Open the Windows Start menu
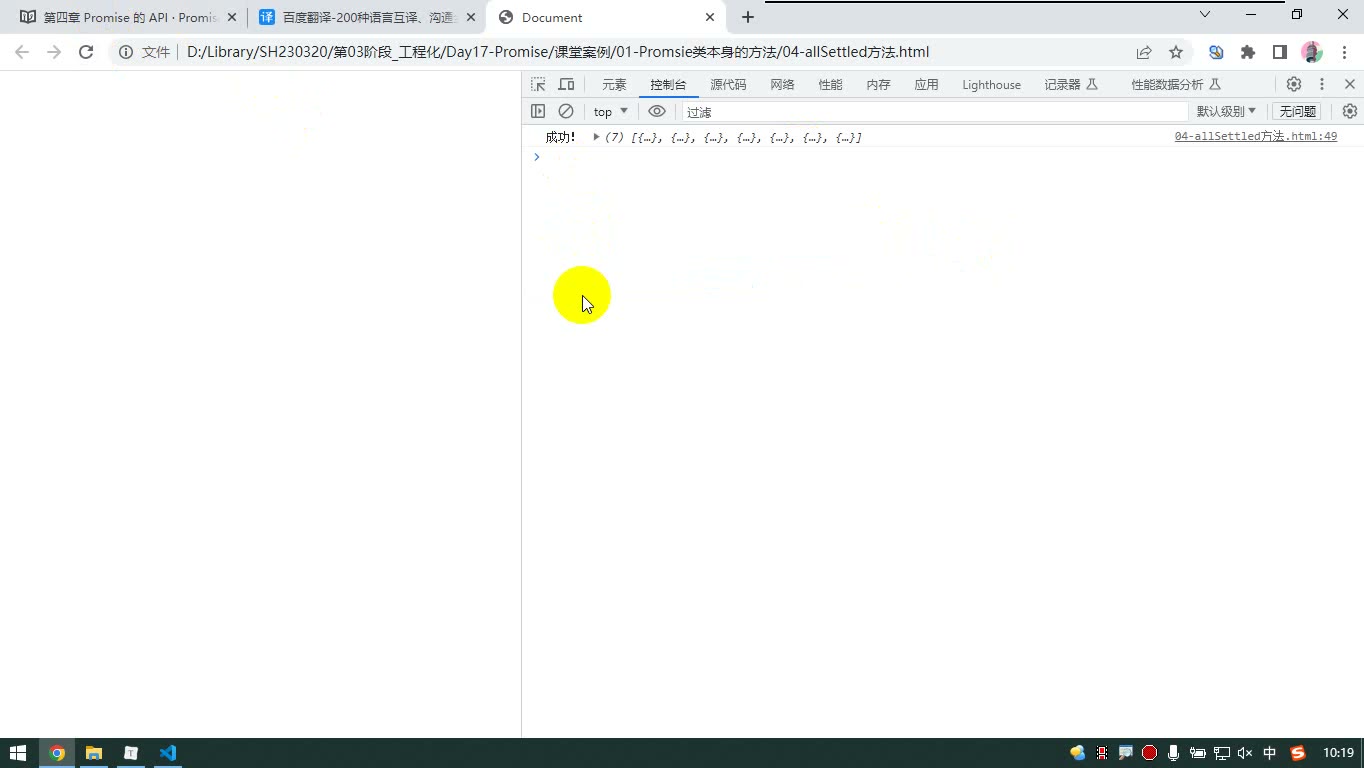The image size is (1364, 768). pyautogui.click(x=18, y=753)
